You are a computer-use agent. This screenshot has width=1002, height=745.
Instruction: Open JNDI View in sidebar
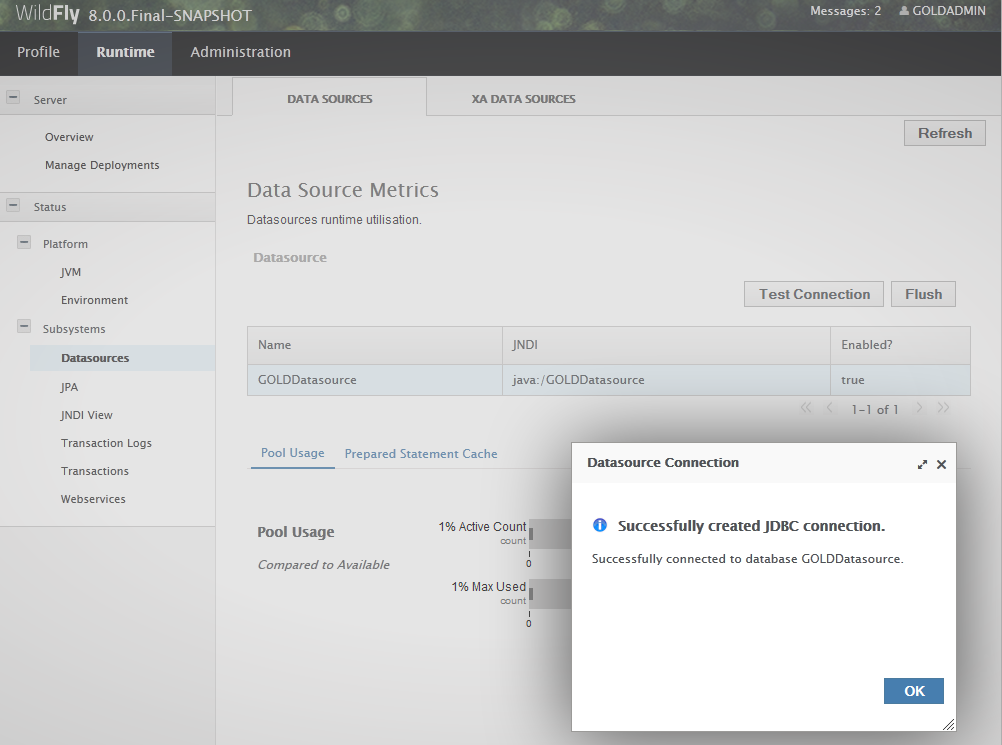[x=87, y=415]
